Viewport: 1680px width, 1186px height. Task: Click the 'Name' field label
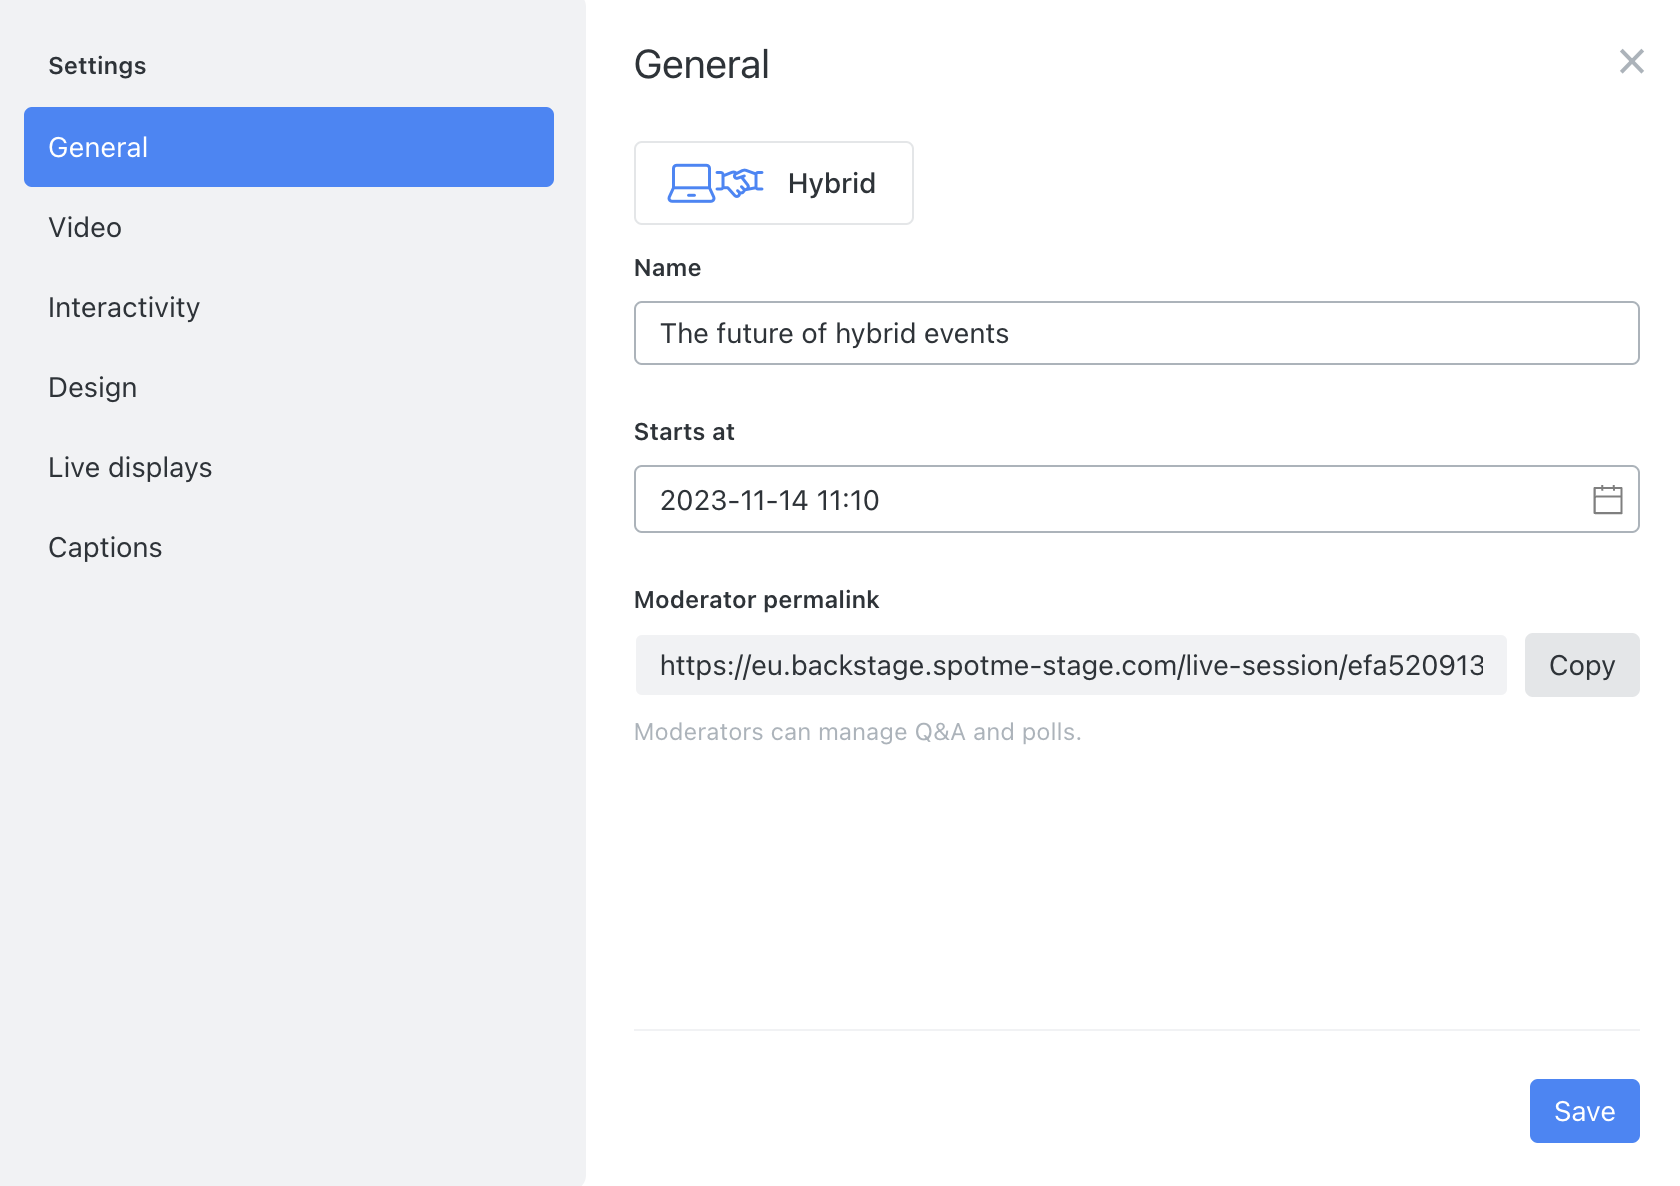click(x=667, y=268)
